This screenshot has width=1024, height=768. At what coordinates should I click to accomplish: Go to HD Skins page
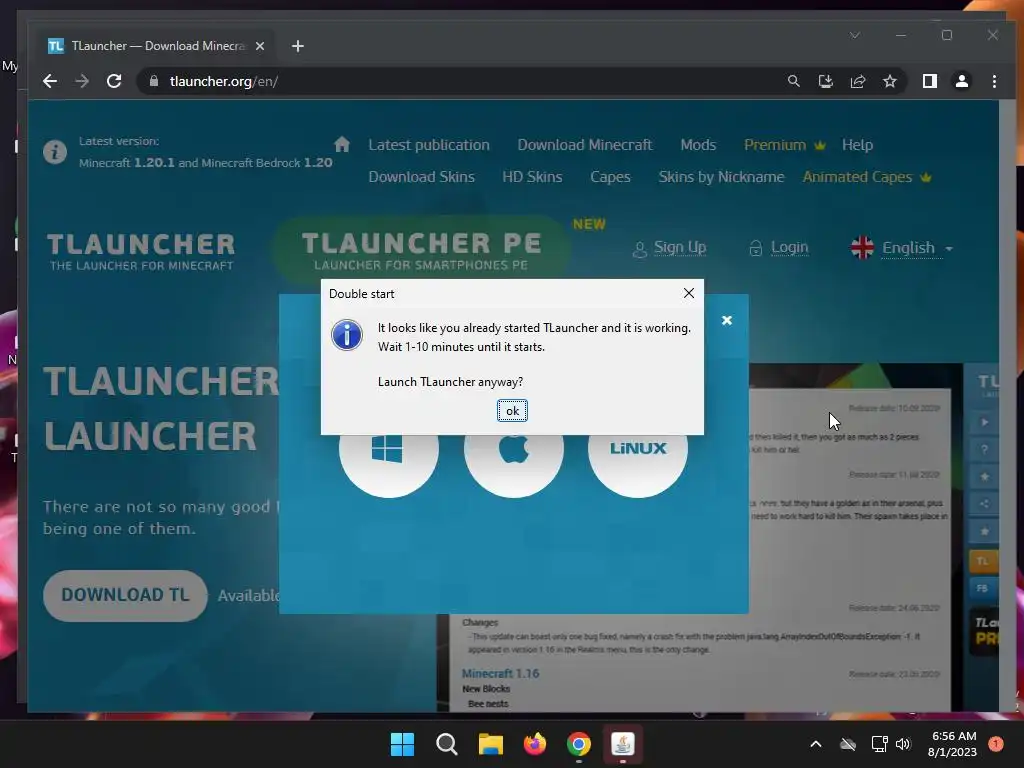point(532,177)
